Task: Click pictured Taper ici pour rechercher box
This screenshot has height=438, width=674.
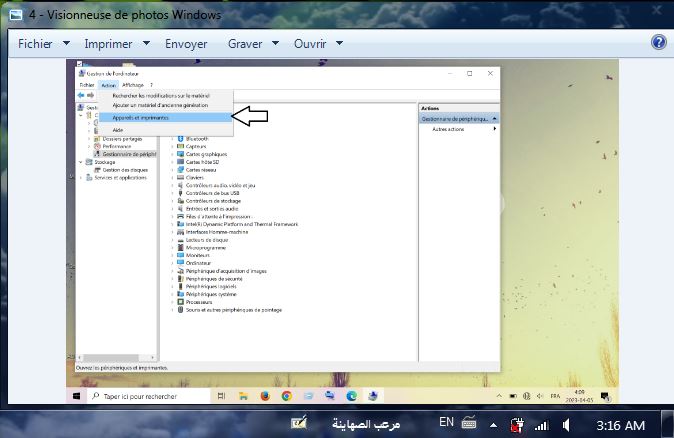Action: pyautogui.click(x=149, y=396)
